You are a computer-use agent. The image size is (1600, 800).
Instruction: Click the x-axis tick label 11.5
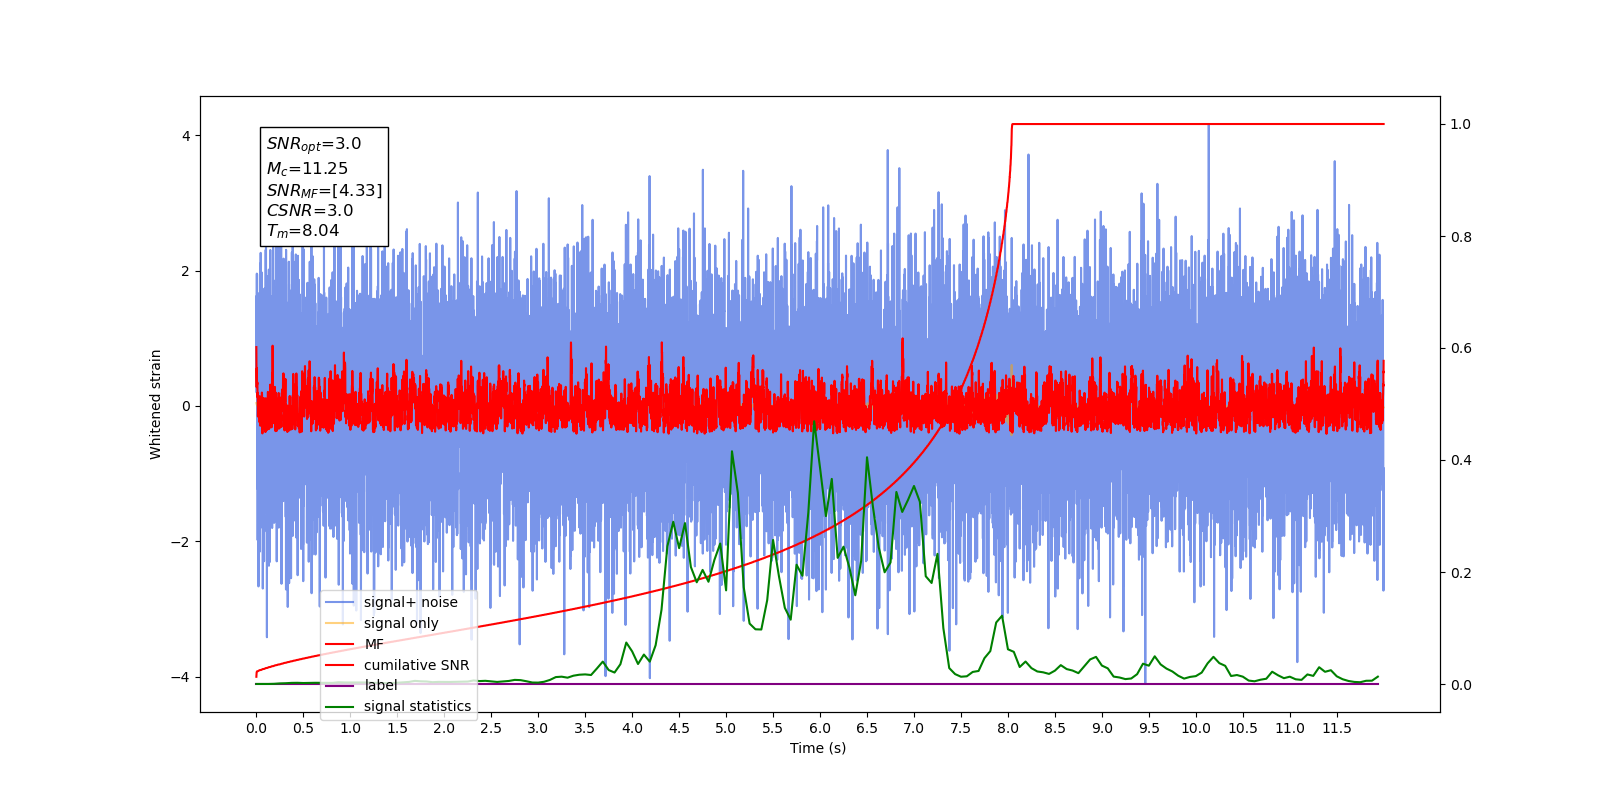1337,728
